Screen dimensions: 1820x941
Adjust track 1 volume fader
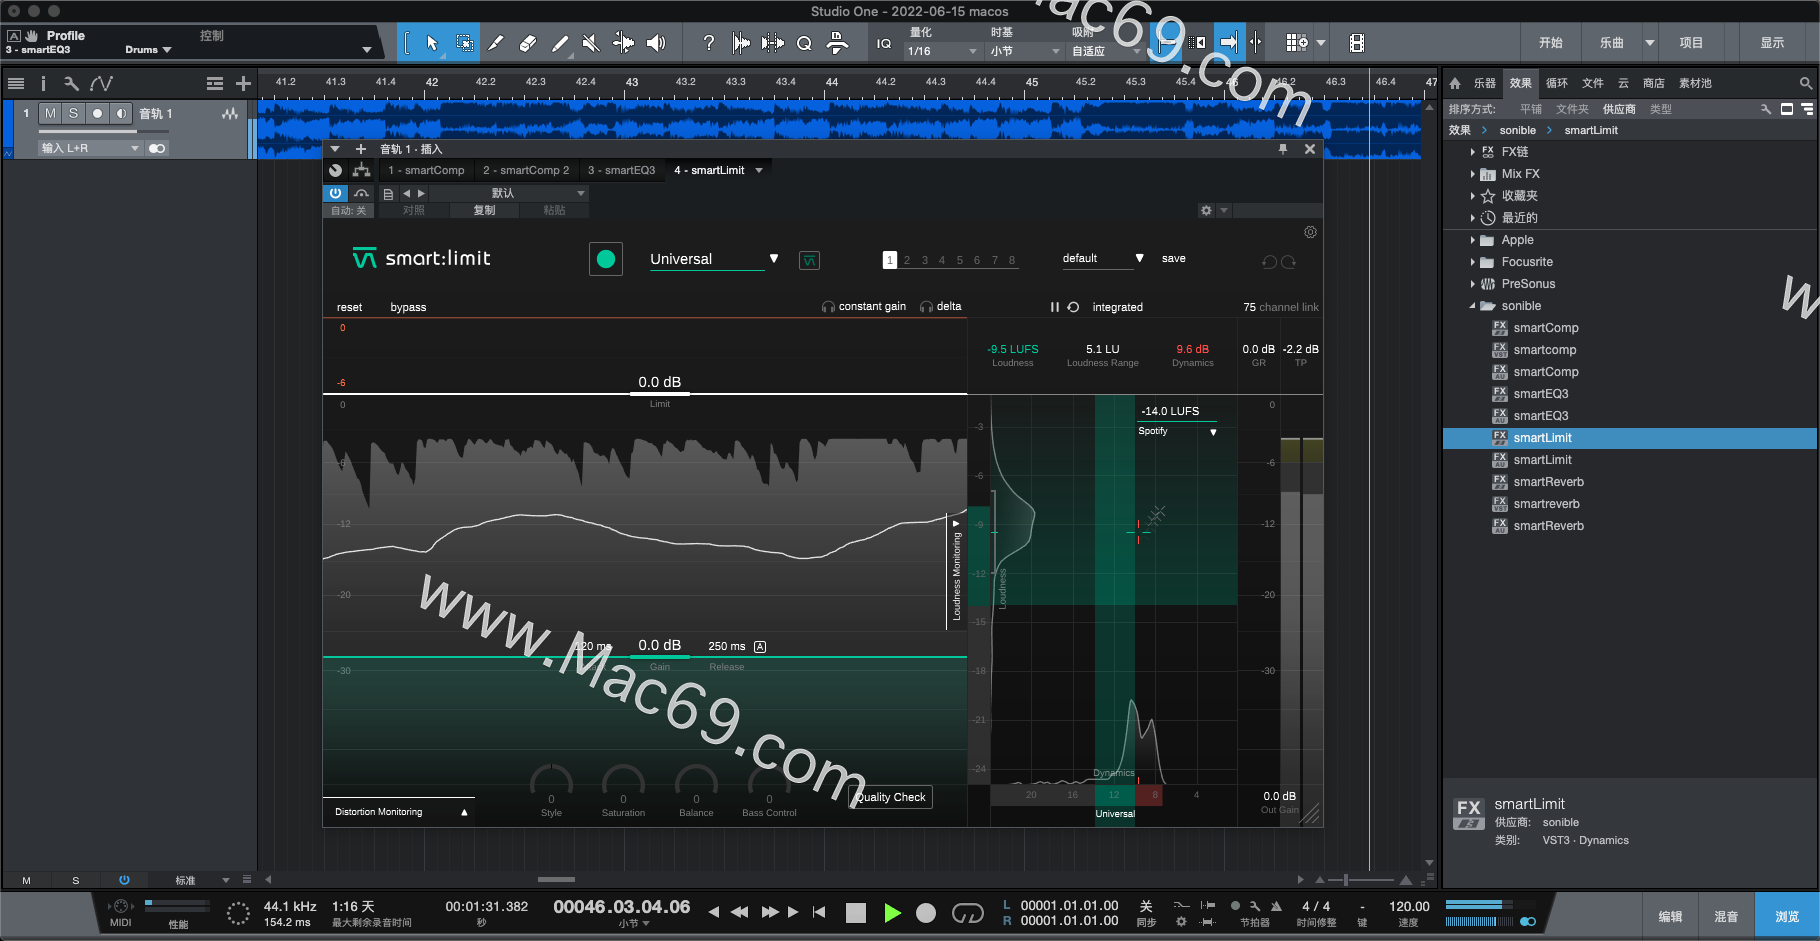tap(102, 131)
